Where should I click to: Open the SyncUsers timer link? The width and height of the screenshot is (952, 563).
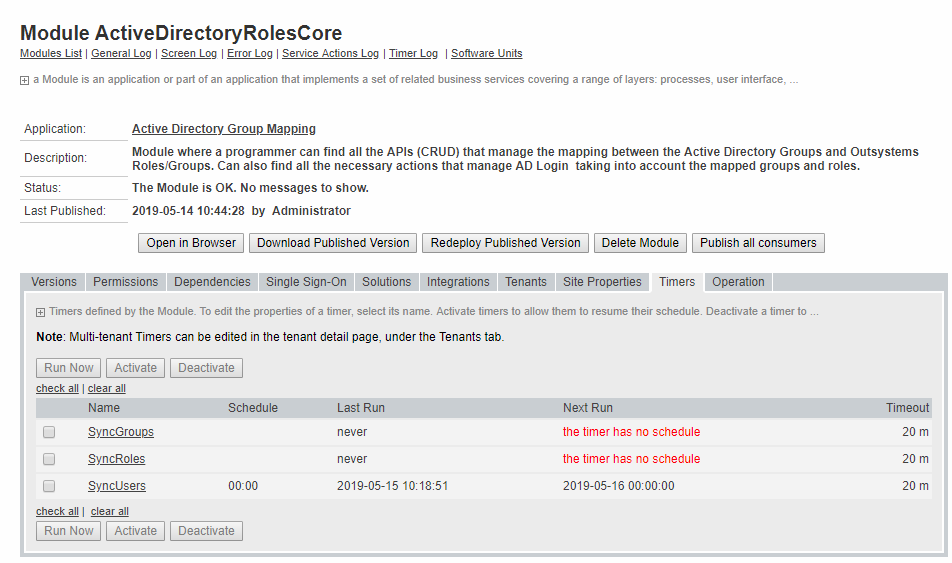(x=116, y=486)
